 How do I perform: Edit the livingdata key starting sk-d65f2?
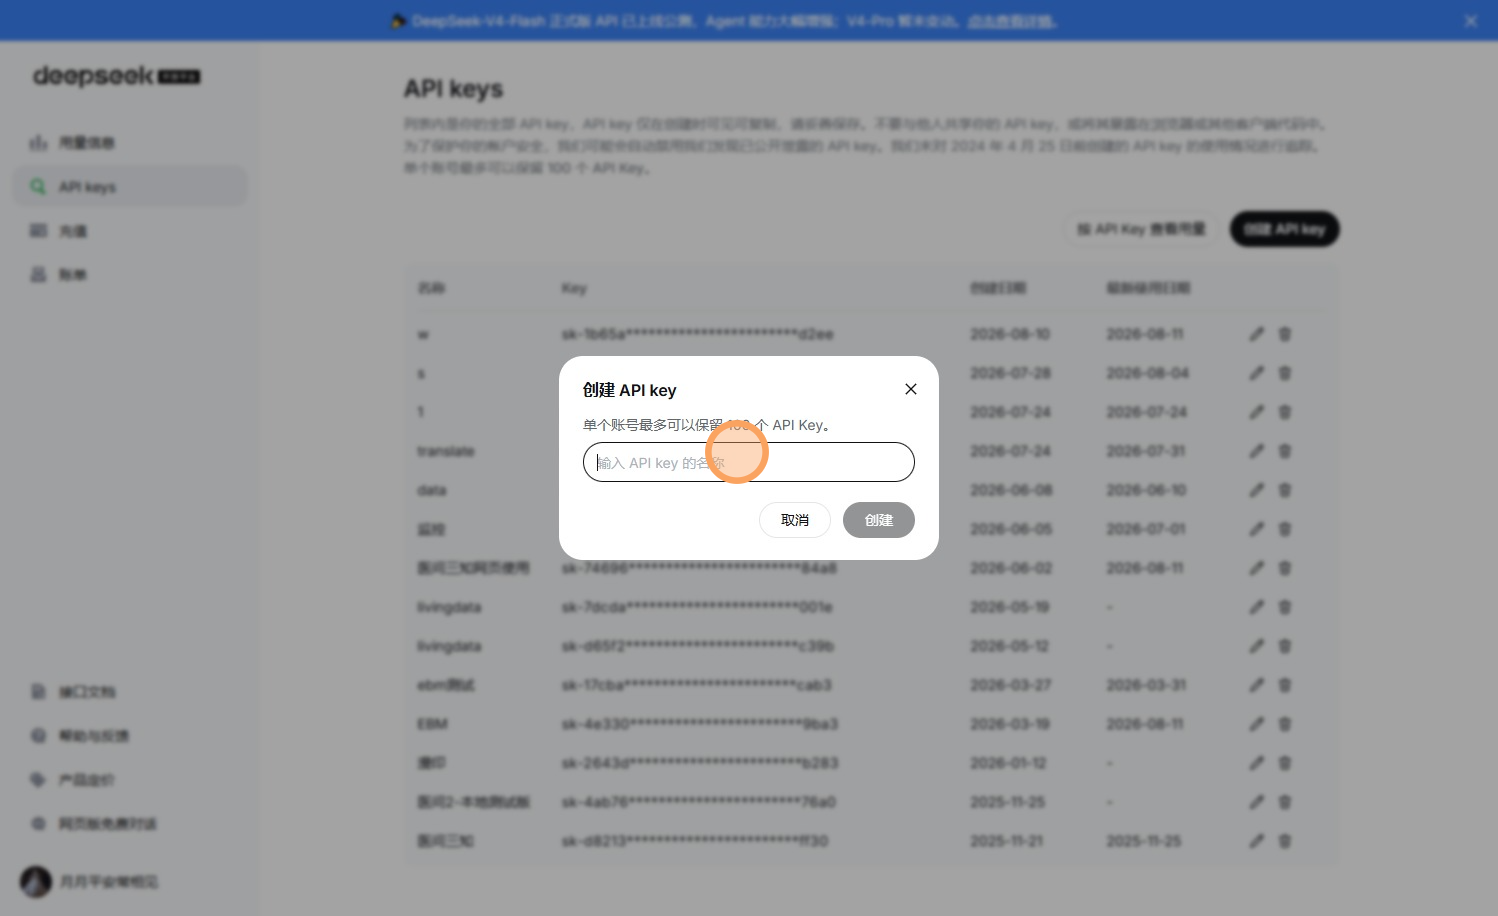point(1257,646)
